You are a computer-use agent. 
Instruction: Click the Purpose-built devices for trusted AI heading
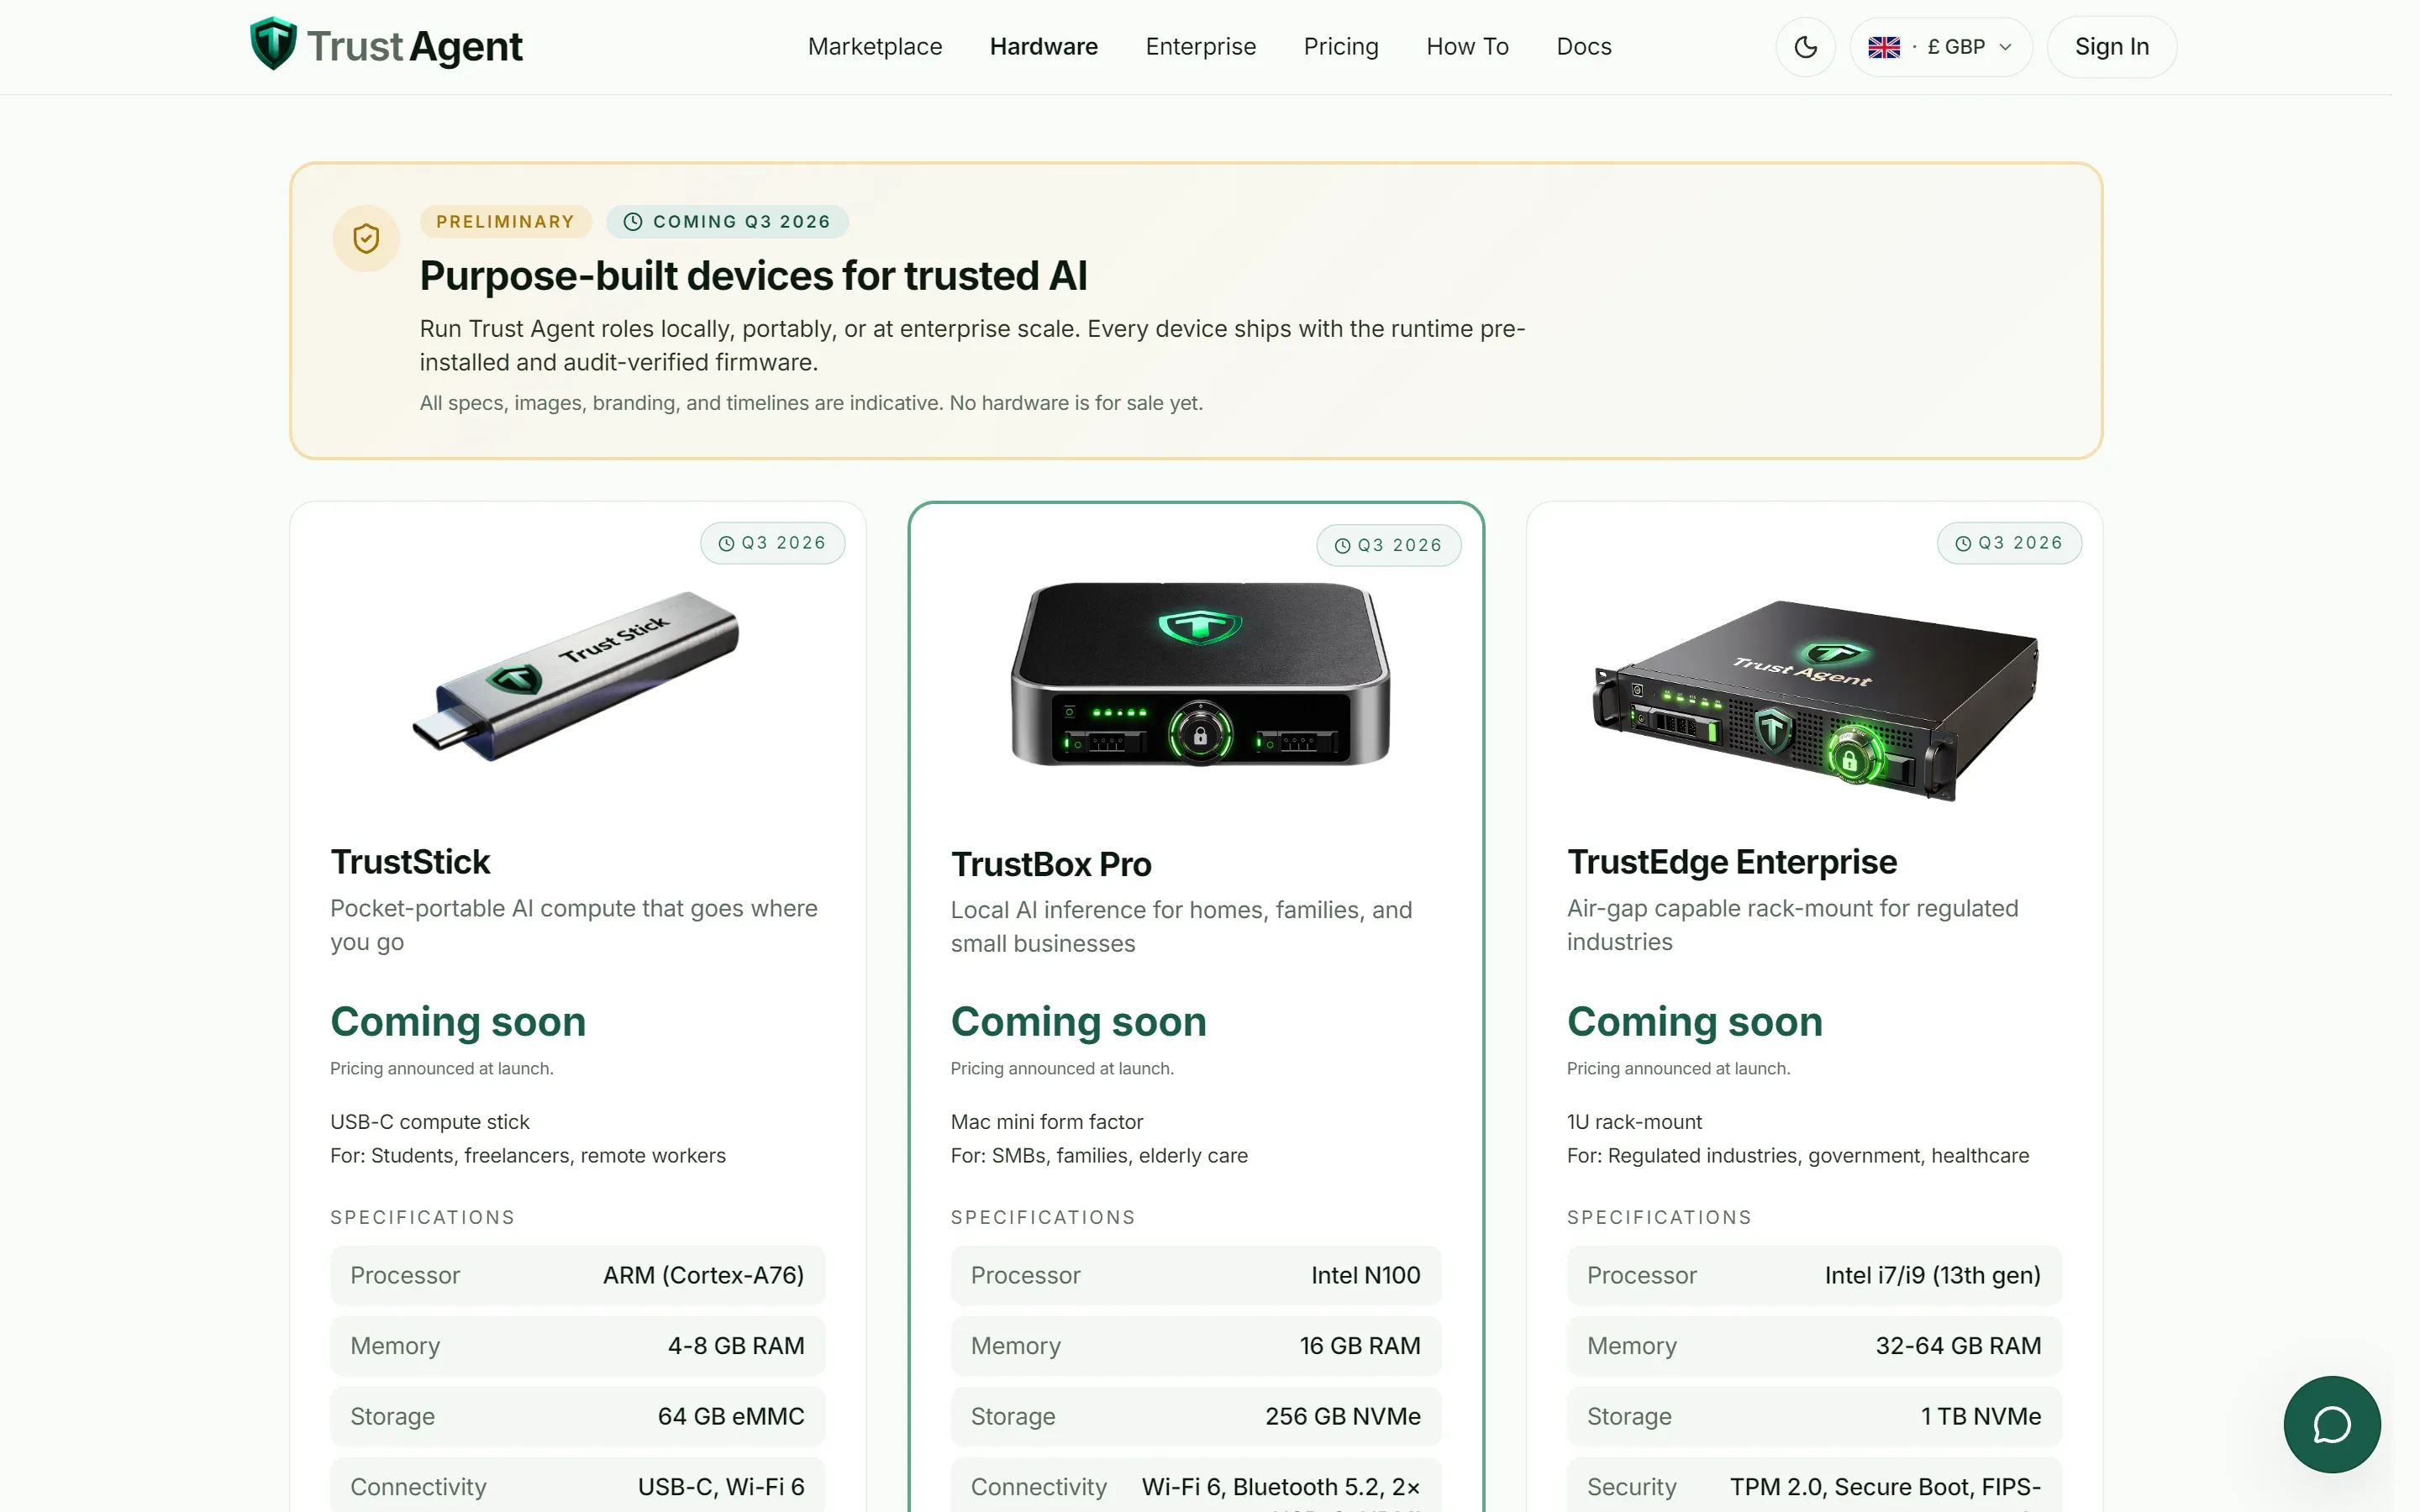[753, 276]
